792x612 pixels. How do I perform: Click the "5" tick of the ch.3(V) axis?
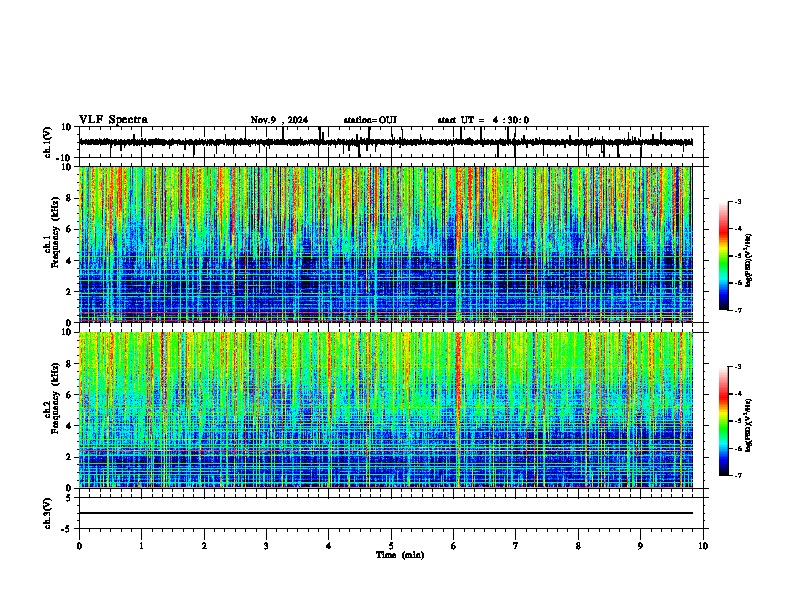(x=68, y=498)
